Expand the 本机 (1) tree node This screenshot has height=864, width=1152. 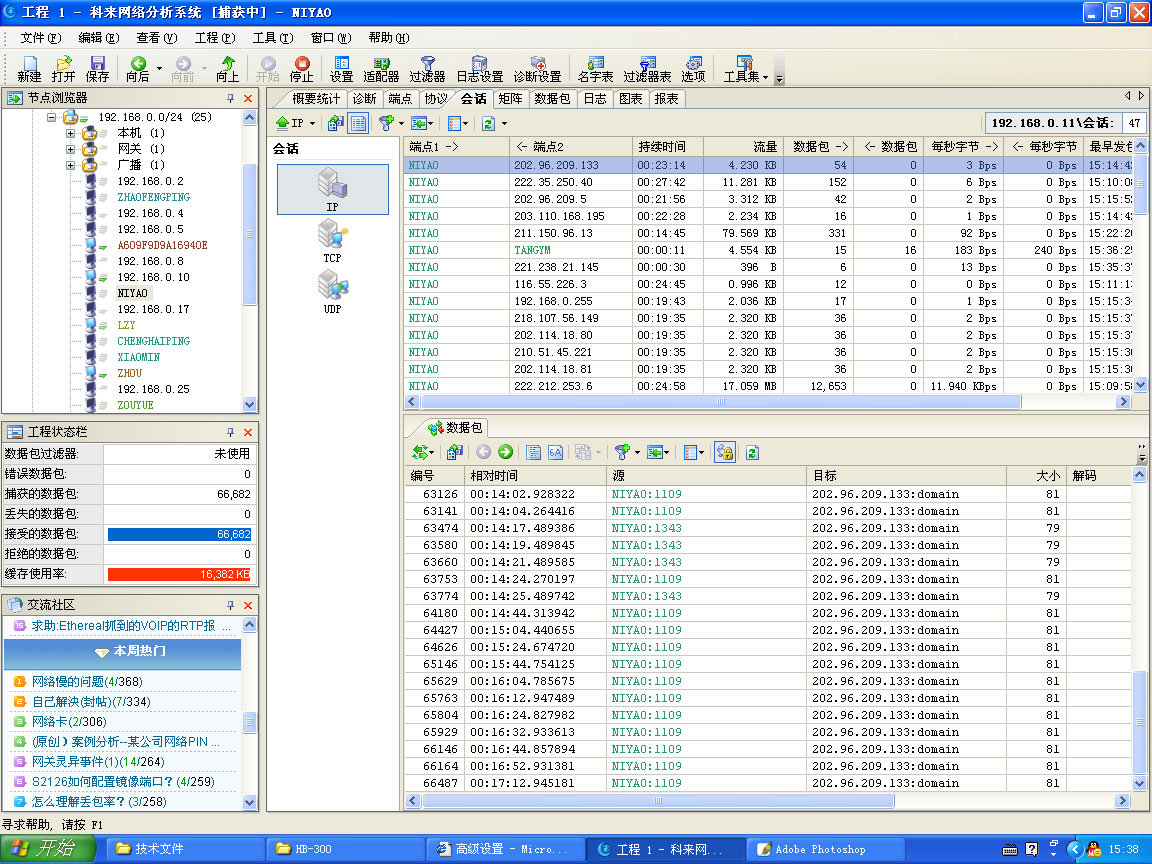(x=71, y=133)
